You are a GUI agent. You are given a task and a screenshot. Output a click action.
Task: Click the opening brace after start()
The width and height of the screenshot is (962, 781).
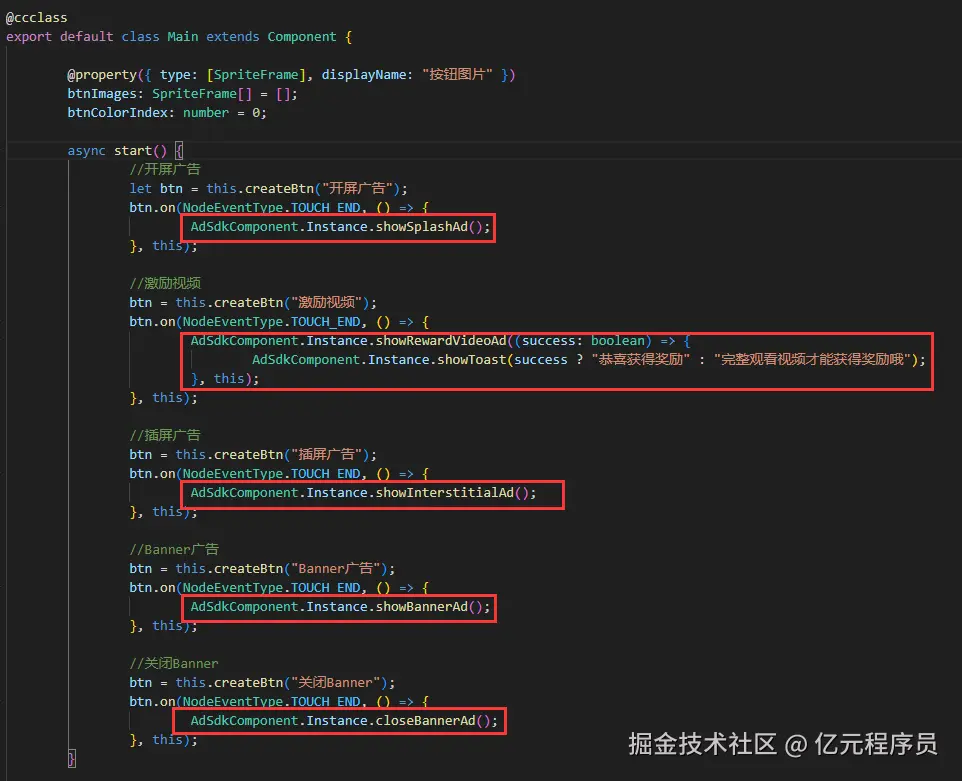click(x=179, y=151)
